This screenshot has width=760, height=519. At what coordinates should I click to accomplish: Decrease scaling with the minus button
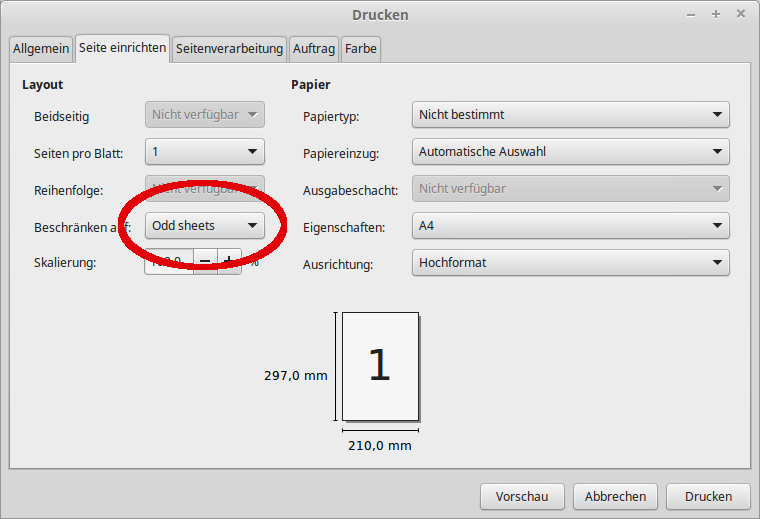point(205,262)
